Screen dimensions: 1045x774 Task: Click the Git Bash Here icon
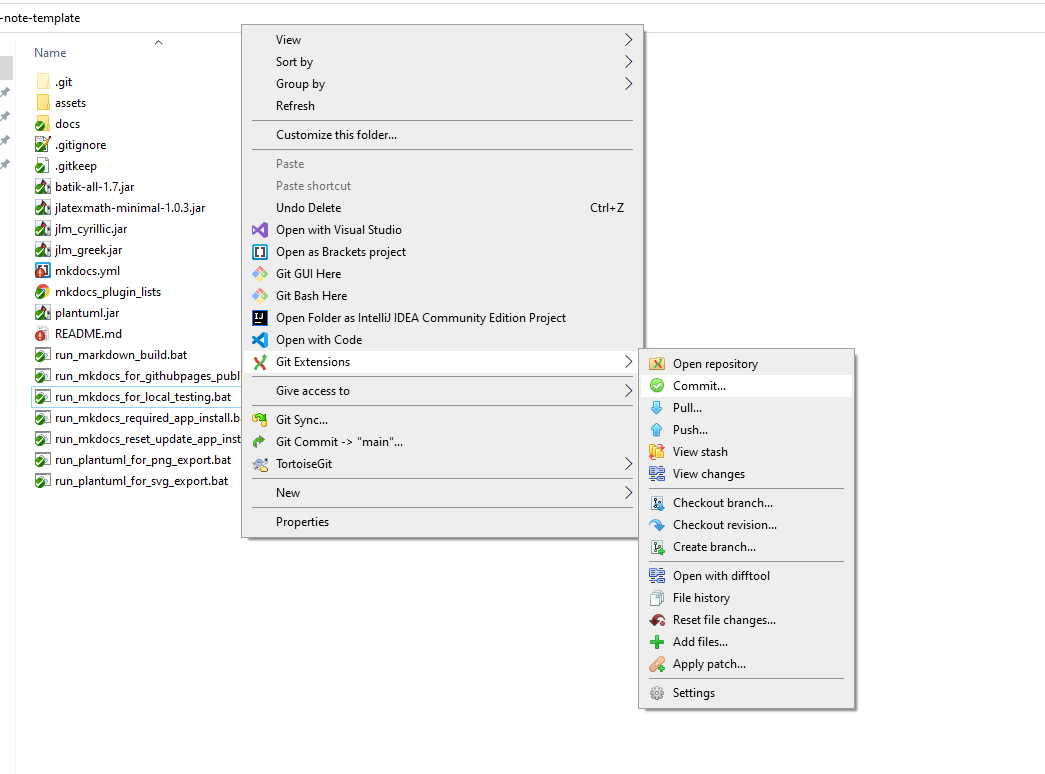[x=260, y=295]
